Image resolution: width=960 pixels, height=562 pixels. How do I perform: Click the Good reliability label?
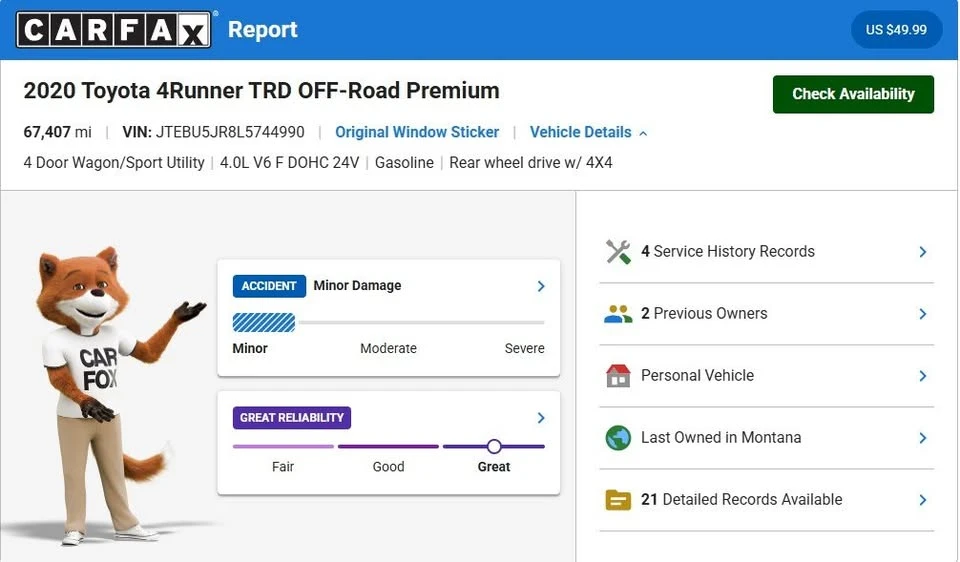pyautogui.click(x=388, y=466)
